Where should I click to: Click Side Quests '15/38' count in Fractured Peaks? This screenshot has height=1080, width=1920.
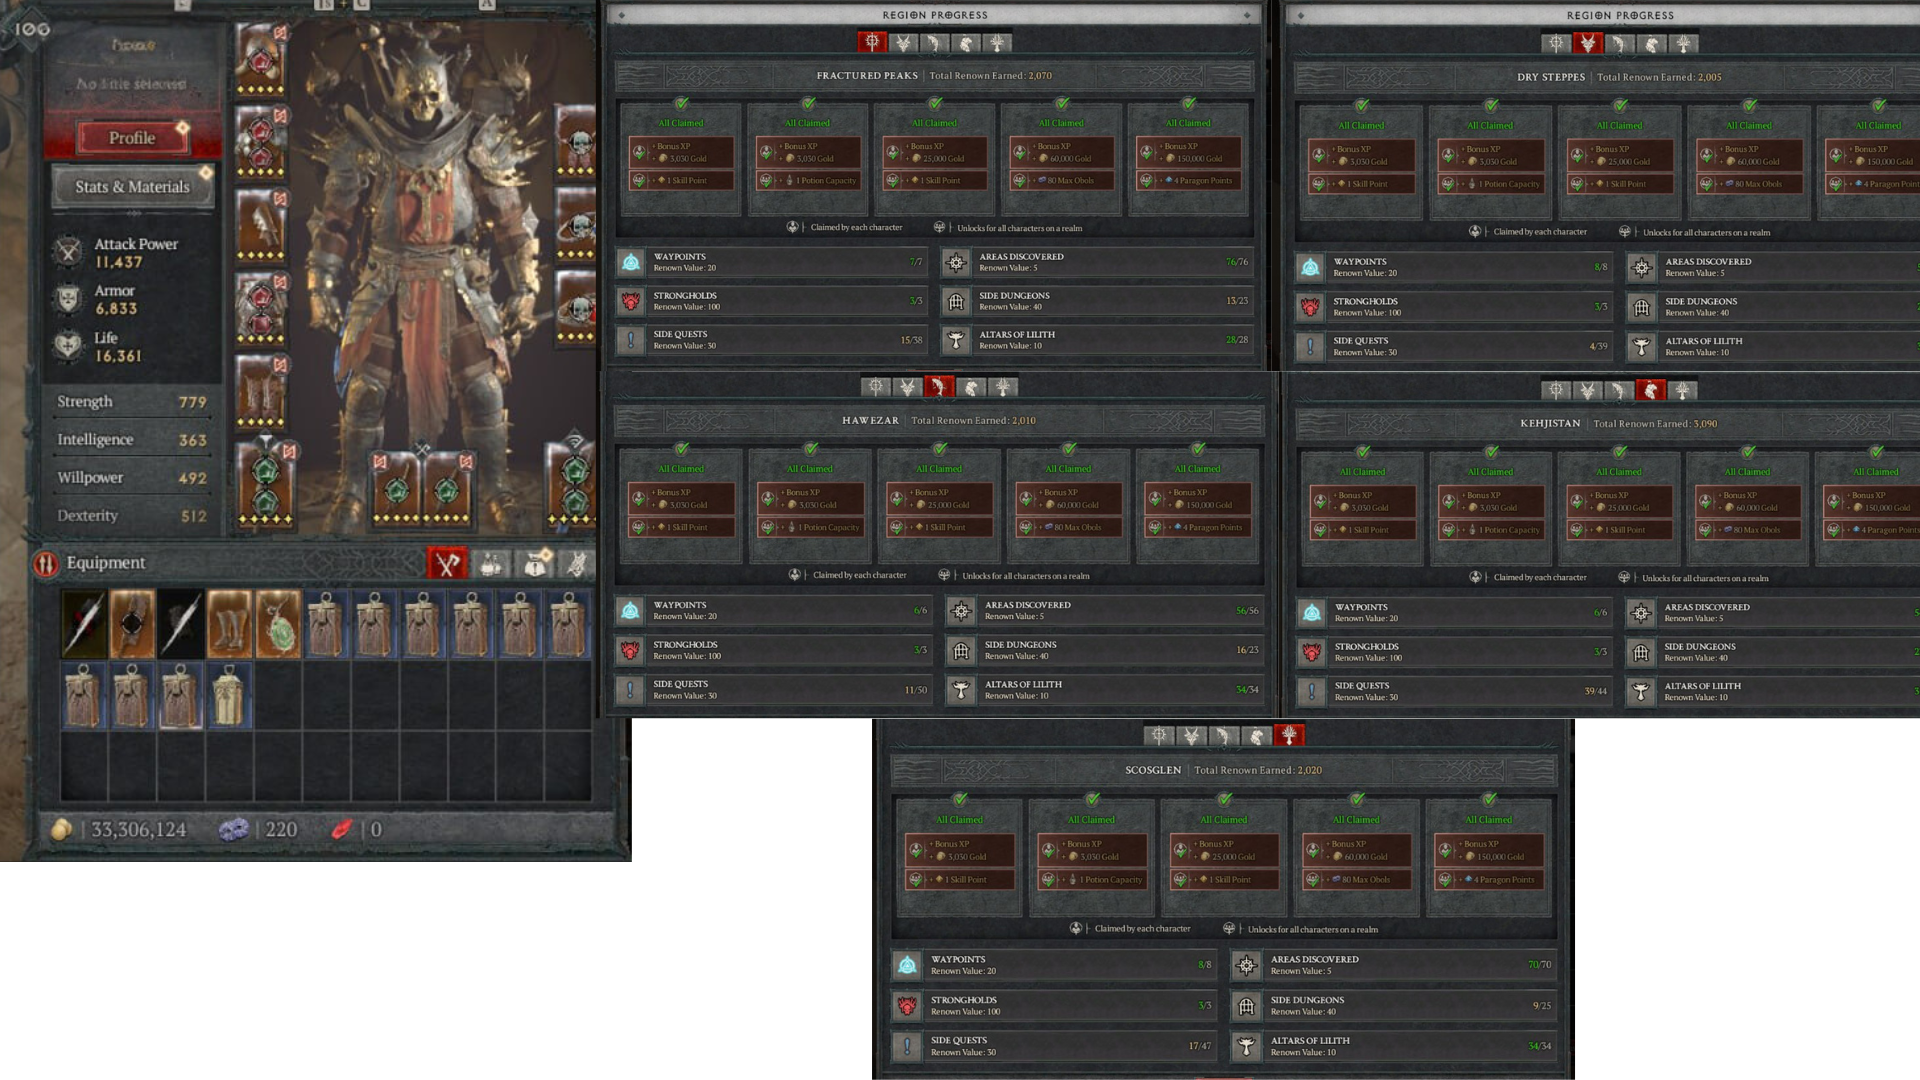coord(911,340)
